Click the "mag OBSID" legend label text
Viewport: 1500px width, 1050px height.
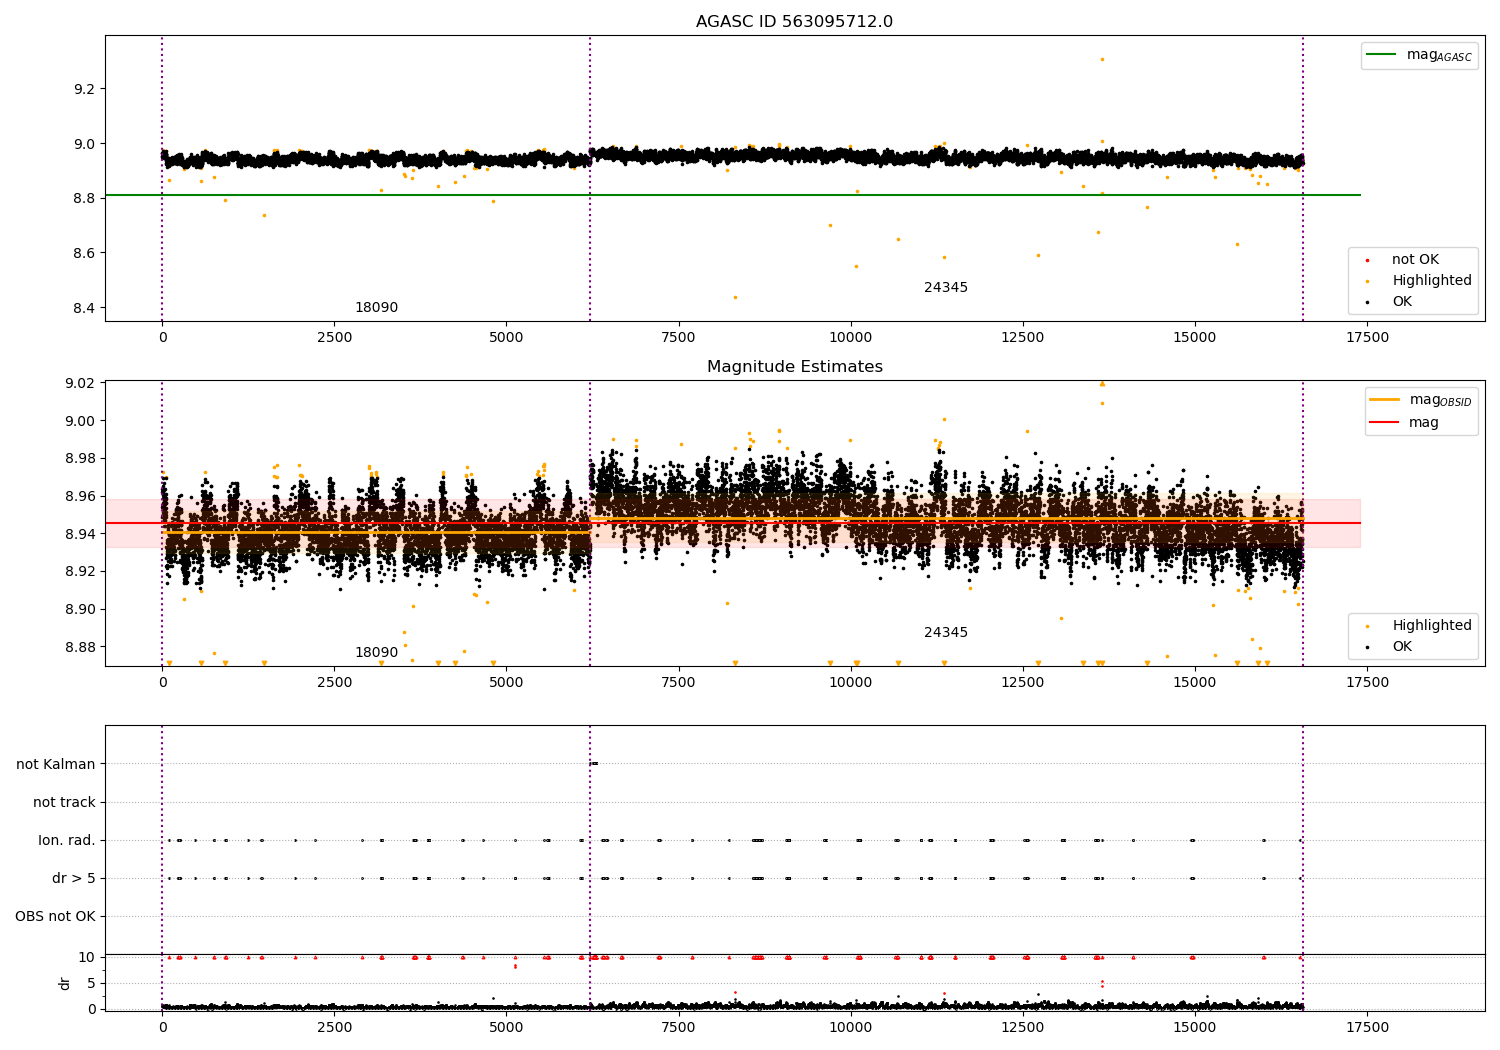tap(1440, 400)
